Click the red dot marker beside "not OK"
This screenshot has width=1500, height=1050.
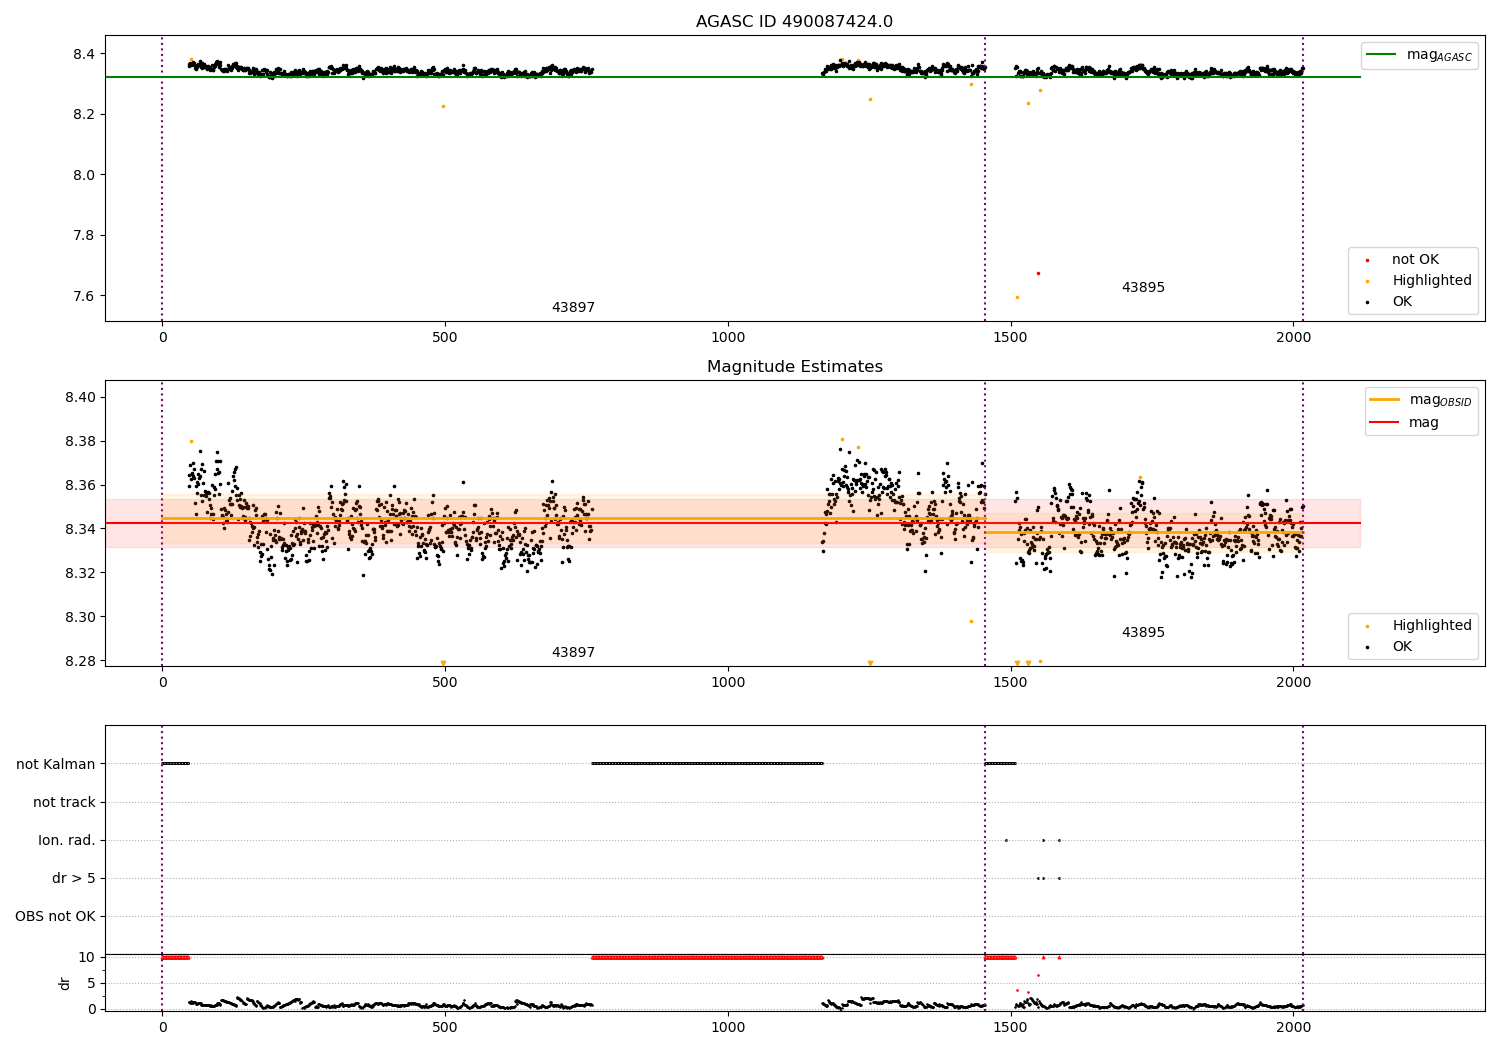click(1367, 260)
